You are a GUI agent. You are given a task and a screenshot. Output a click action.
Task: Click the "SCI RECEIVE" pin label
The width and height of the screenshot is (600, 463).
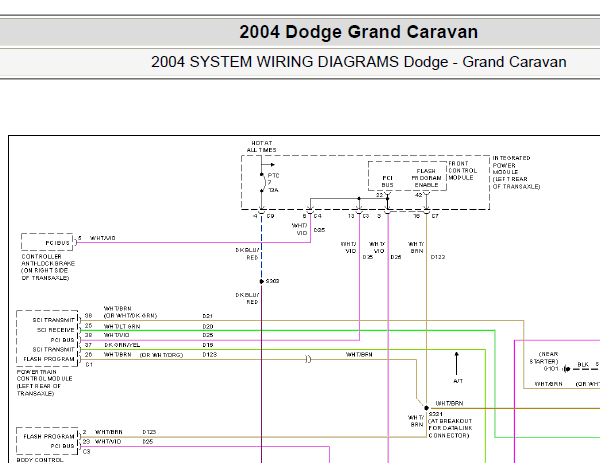[x=56, y=330]
